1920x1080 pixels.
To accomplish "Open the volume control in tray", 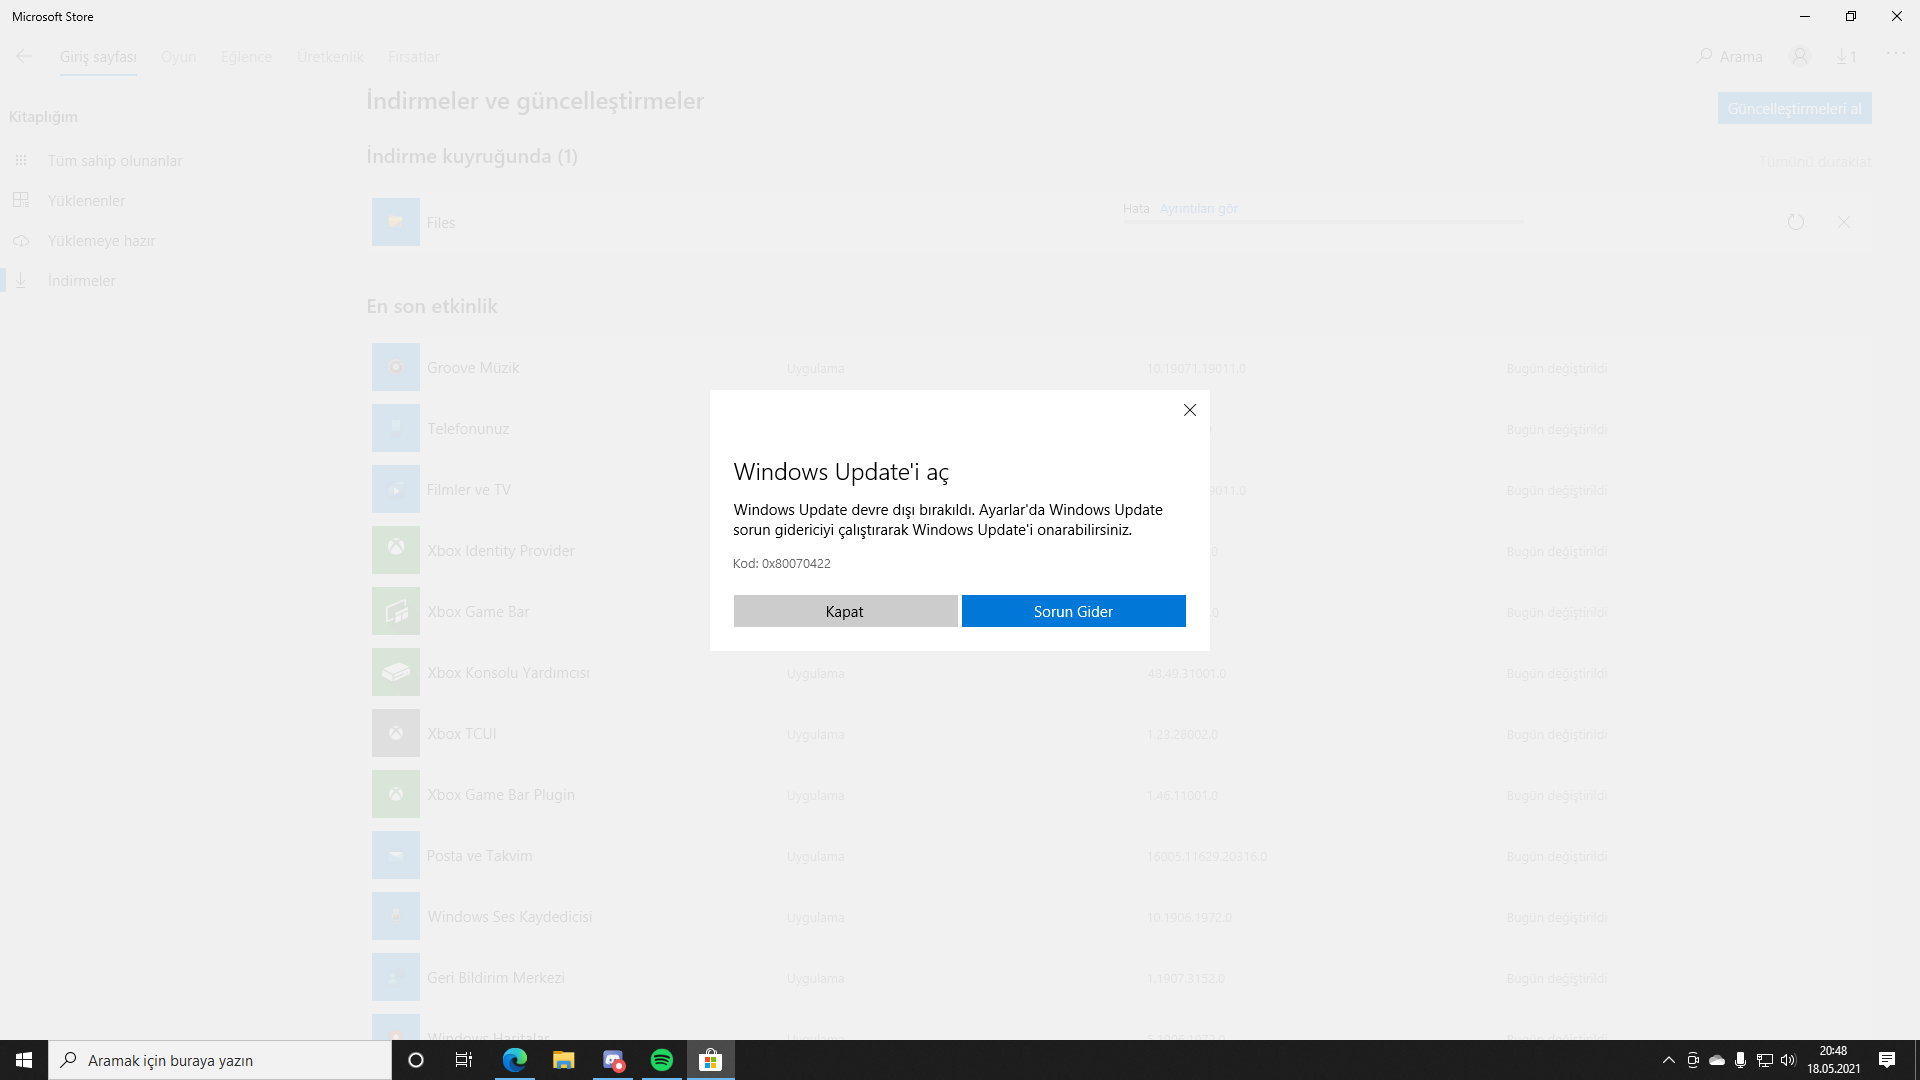I will coord(1788,1060).
